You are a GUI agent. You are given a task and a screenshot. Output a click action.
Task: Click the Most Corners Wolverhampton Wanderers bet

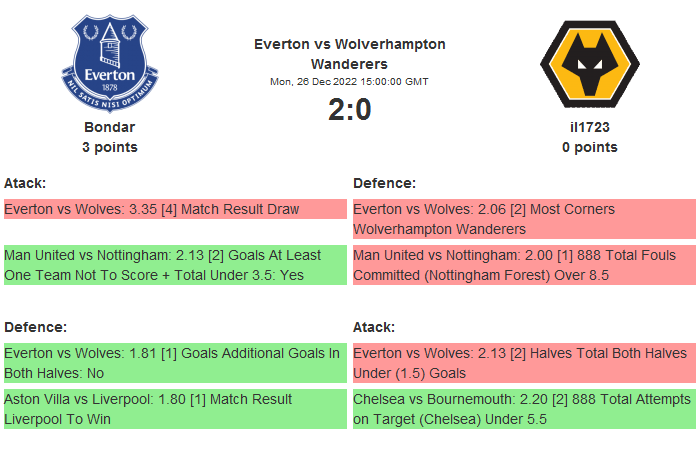pos(524,219)
